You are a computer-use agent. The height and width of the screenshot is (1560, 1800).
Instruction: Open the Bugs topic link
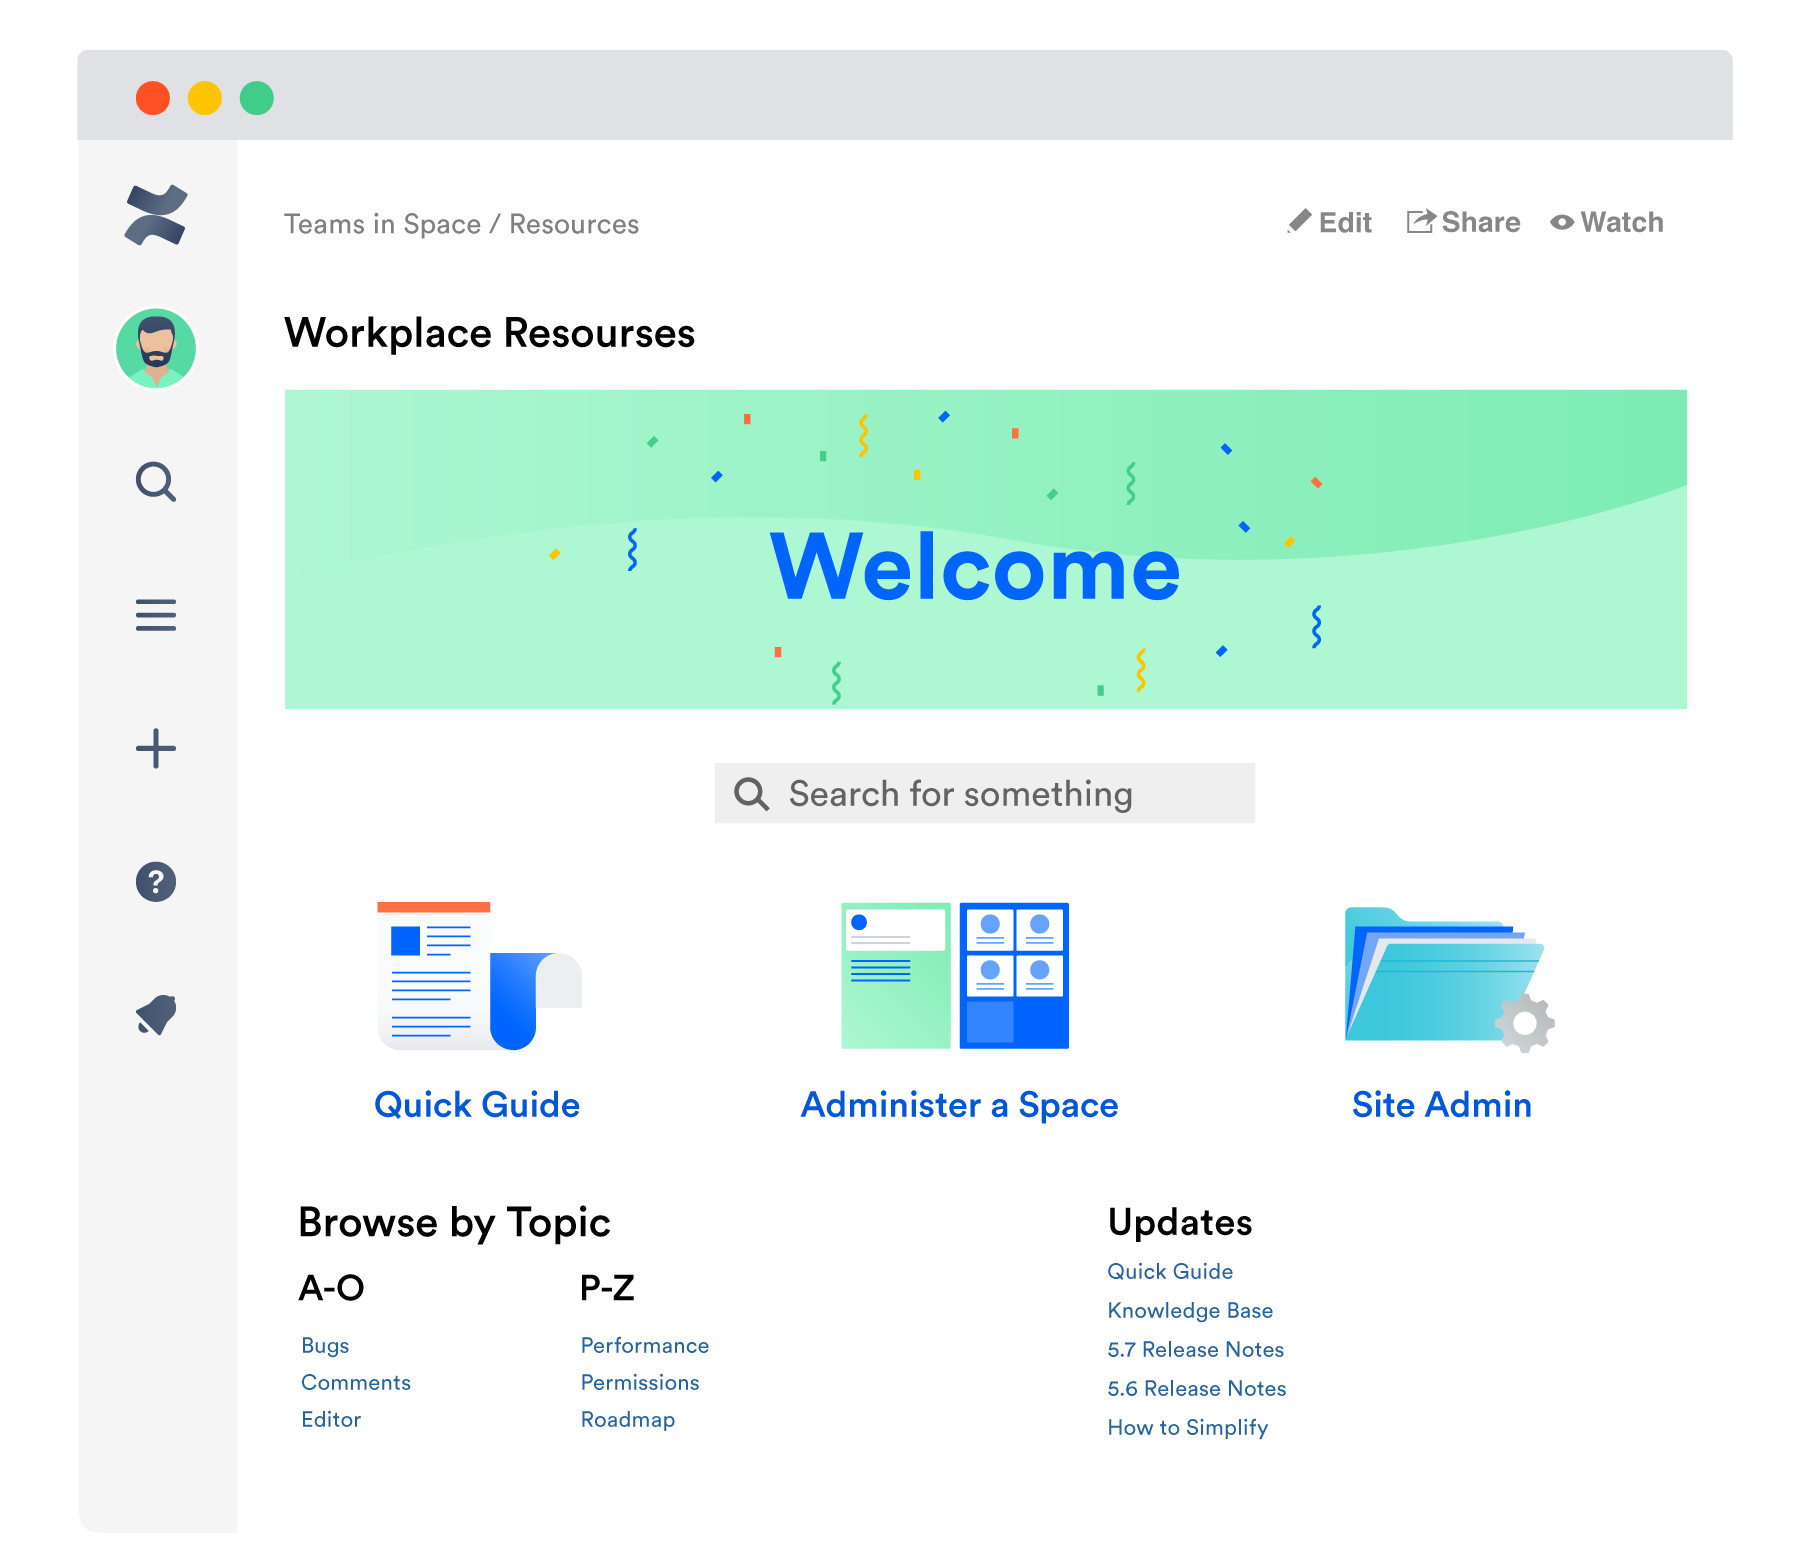pos(324,1345)
